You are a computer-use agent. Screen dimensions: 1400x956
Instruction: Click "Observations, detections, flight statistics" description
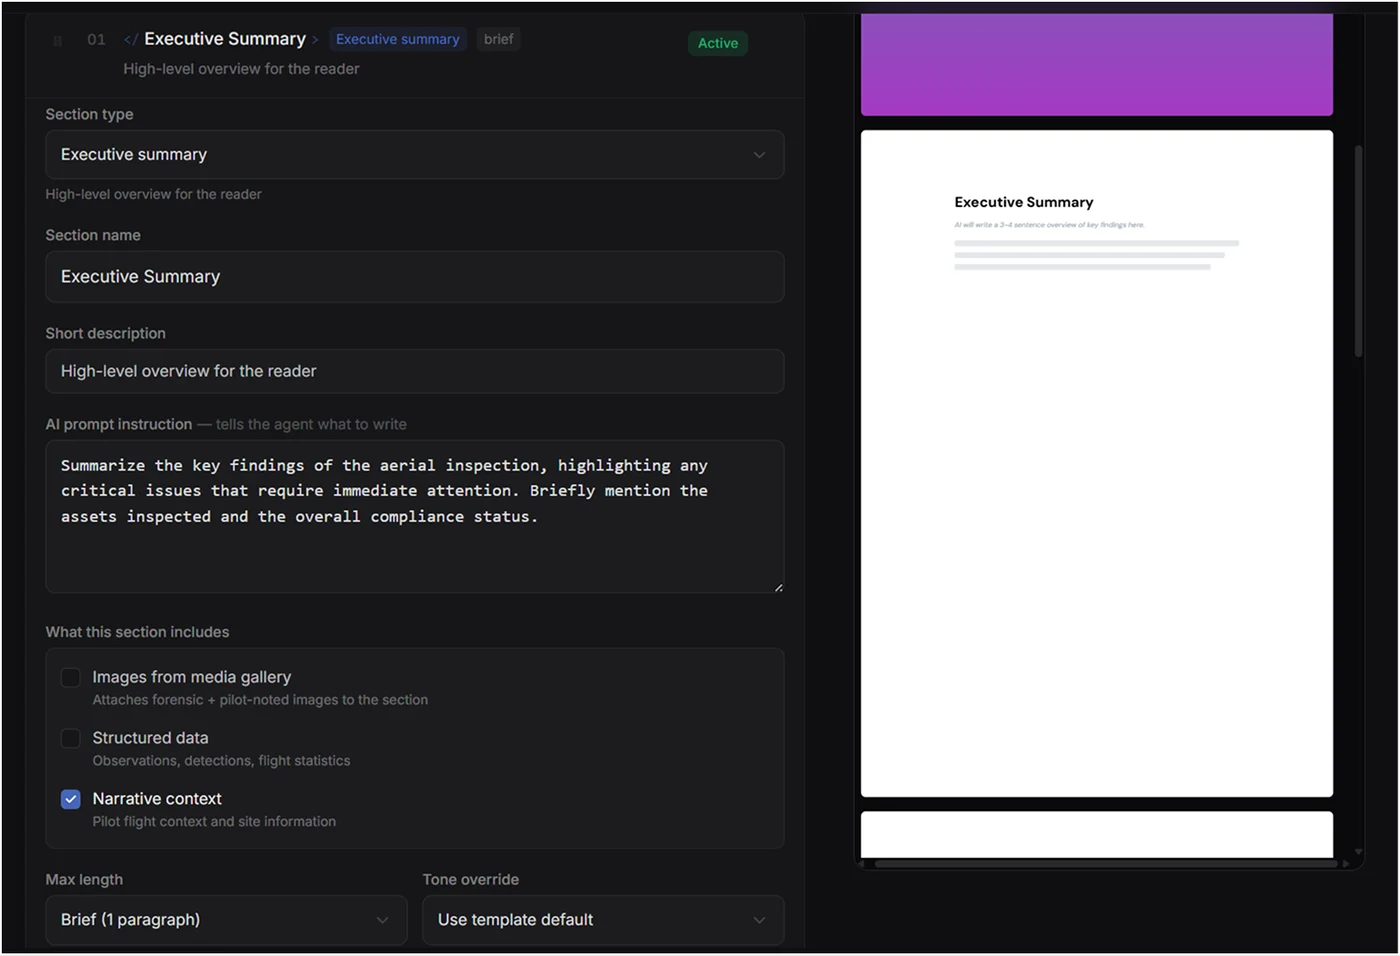tap(221, 761)
